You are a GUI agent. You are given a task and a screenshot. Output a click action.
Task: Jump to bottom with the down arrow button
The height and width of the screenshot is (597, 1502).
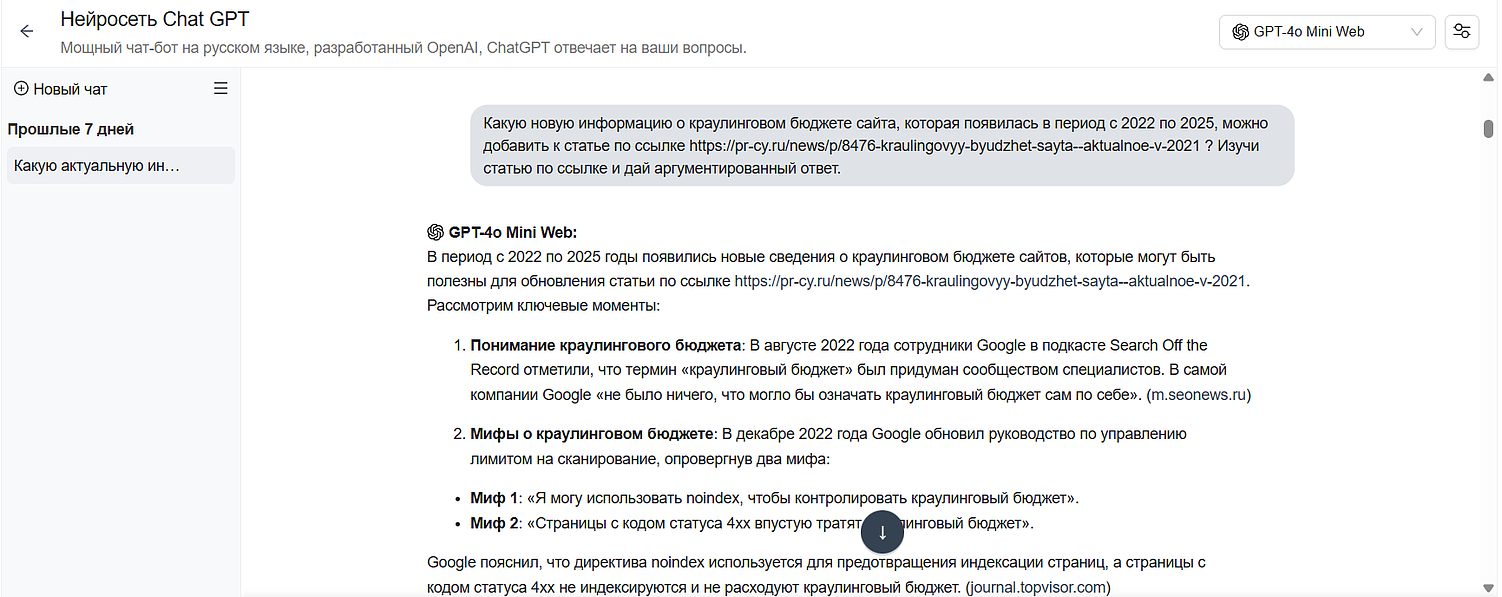(x=882, y=532)
